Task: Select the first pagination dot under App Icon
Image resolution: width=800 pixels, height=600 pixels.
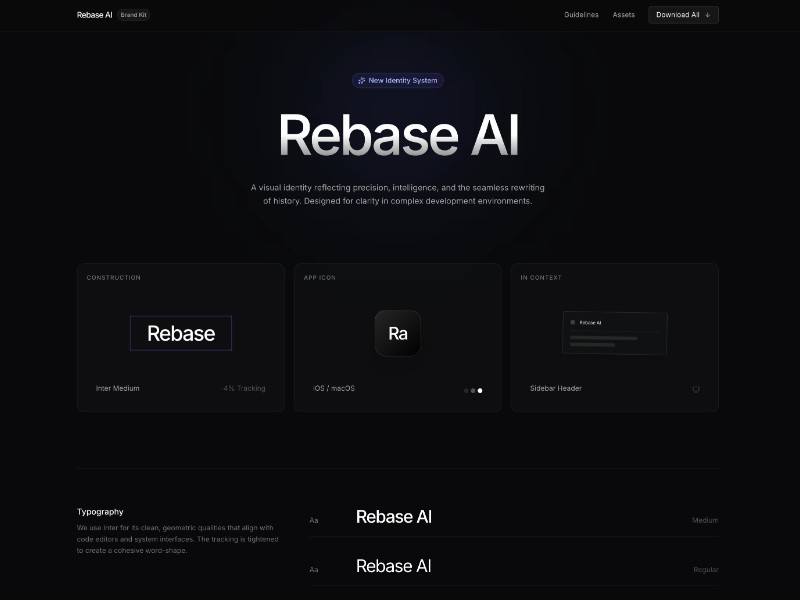Action: 465,390
